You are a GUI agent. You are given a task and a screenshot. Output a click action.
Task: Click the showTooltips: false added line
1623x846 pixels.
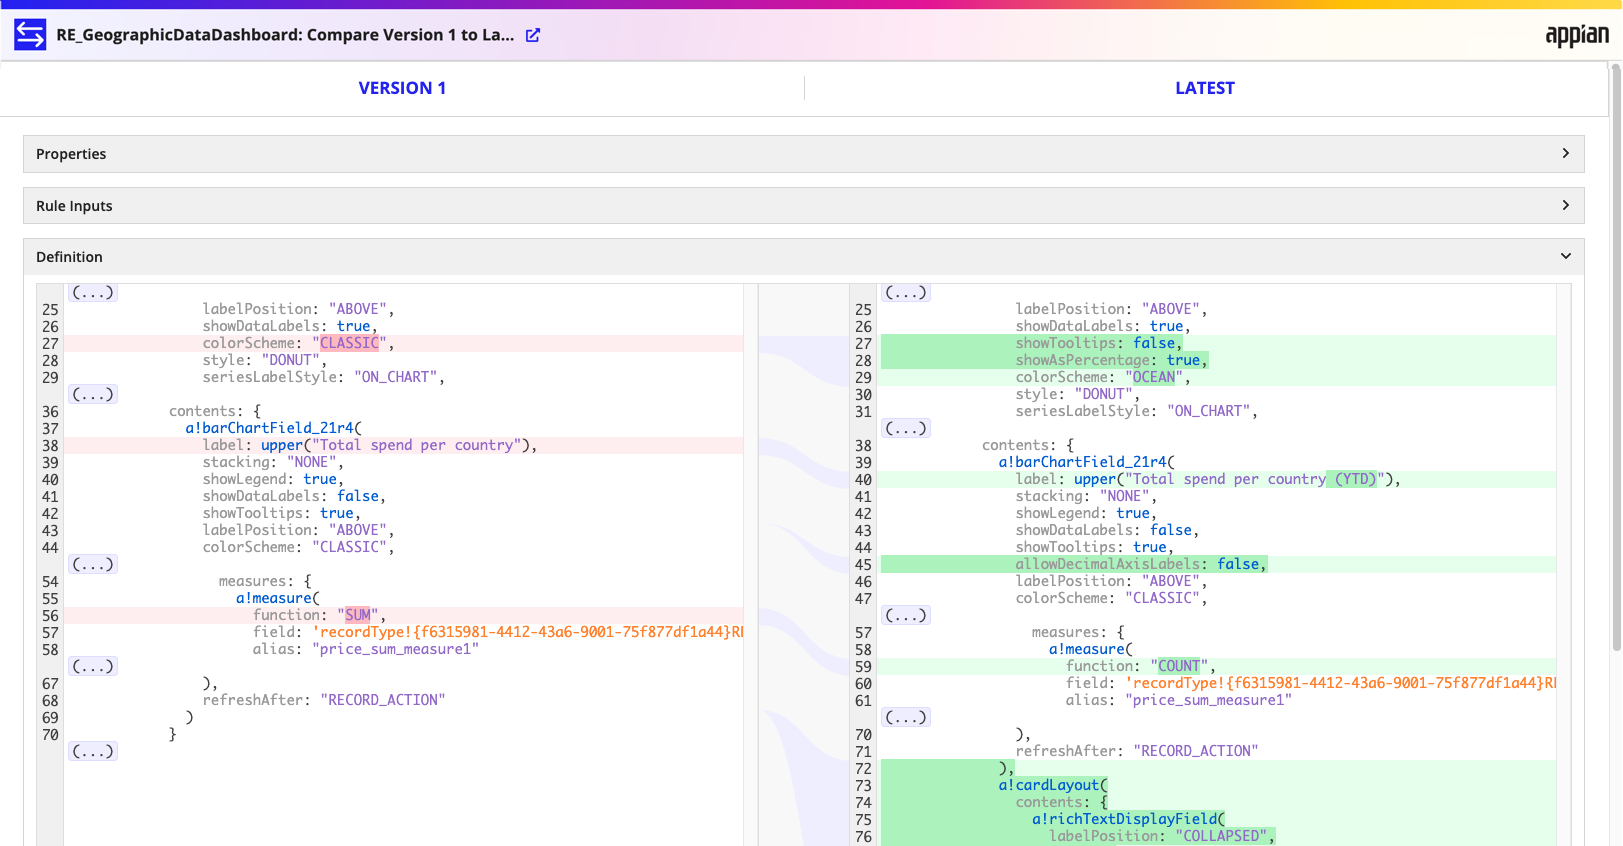coord(1098,343)
